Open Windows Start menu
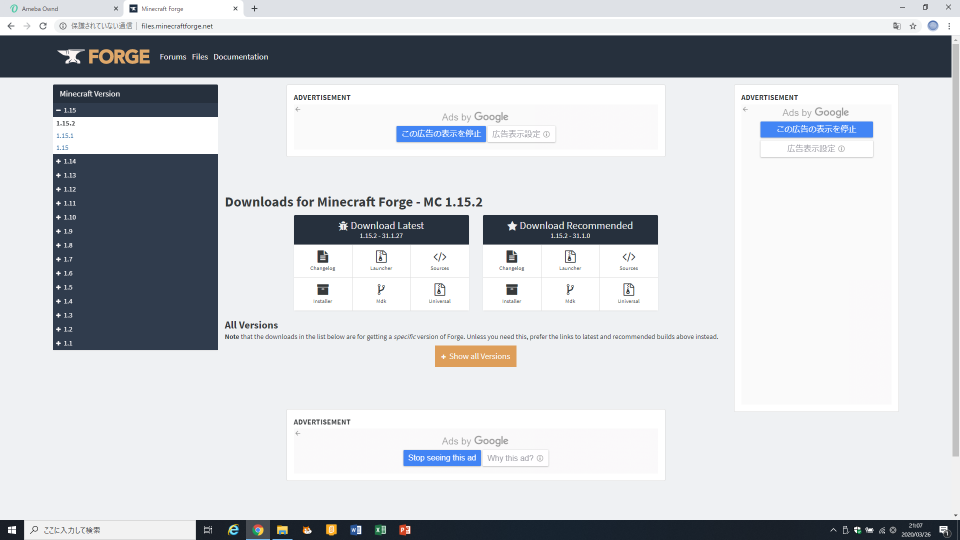This screenshot has width=960, height=540. click(x=12, y=530)
